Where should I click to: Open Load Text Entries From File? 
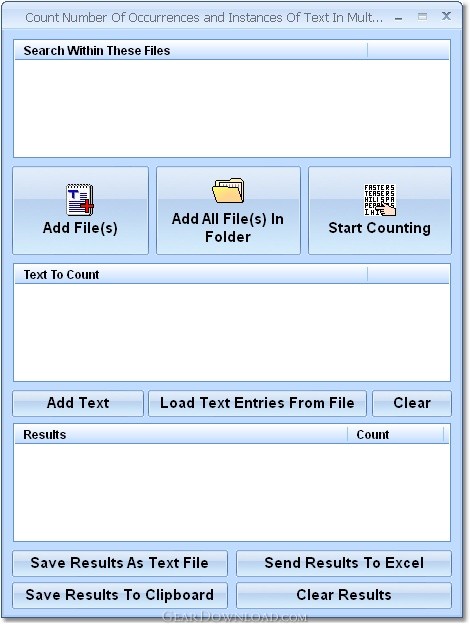257,403
